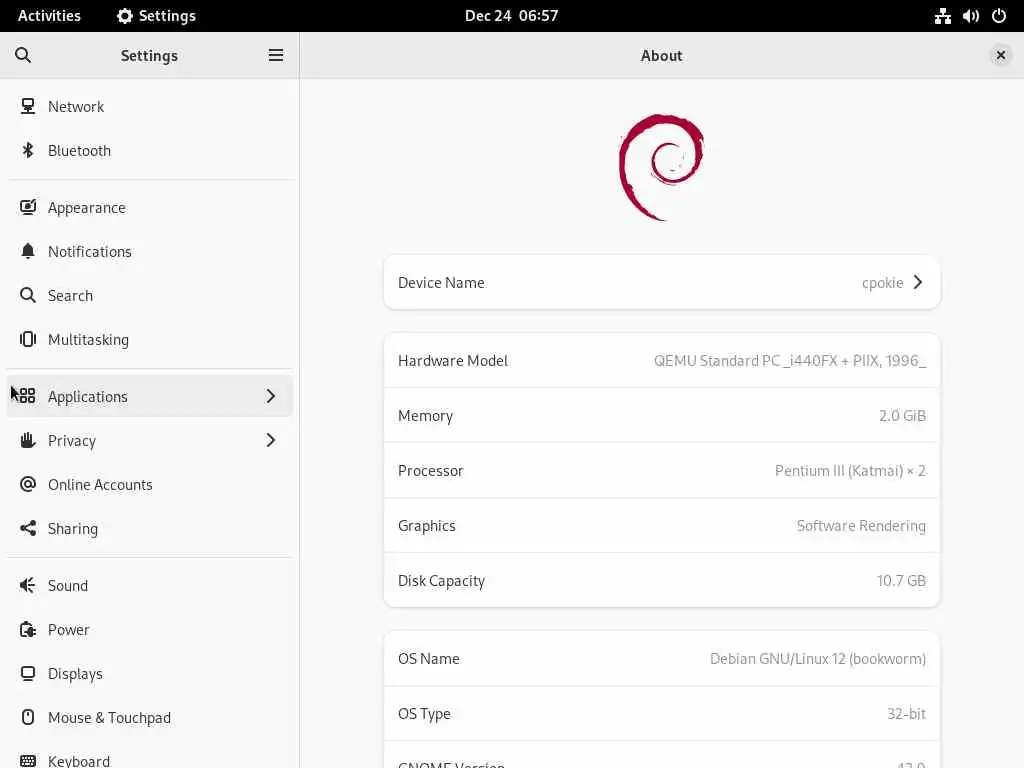Click the Memory value 2.0 GiB
This screenshot has height=768, width=1024.
tap(902, 415)
